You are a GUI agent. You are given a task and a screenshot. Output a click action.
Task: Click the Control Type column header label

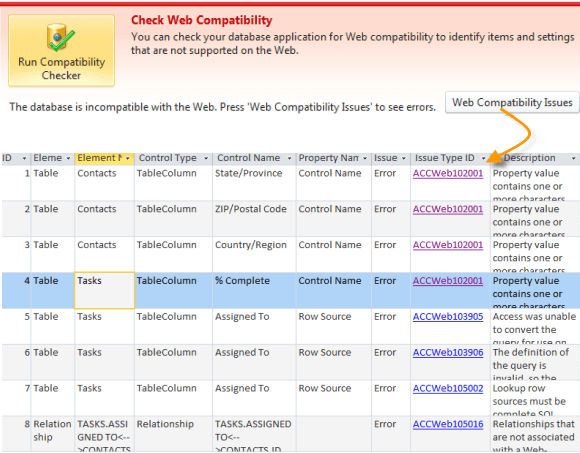click(168, 158)
